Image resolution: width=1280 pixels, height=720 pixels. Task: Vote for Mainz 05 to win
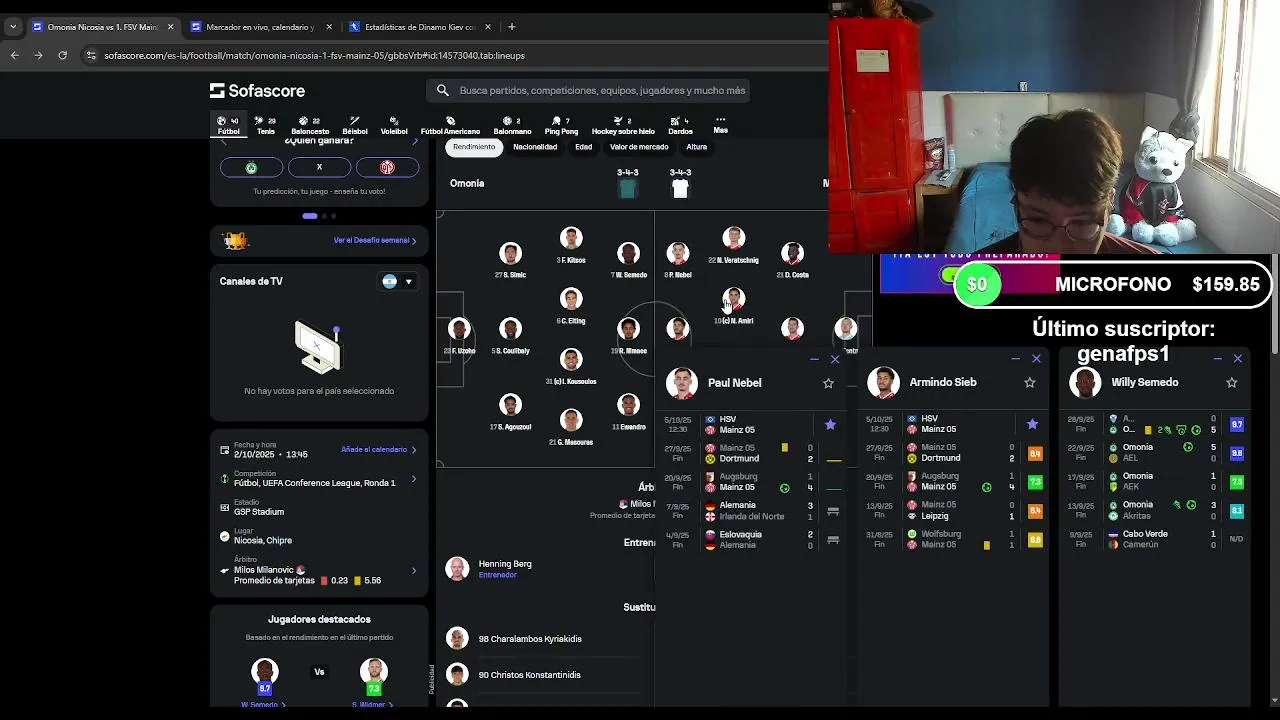tap(387, 168)
